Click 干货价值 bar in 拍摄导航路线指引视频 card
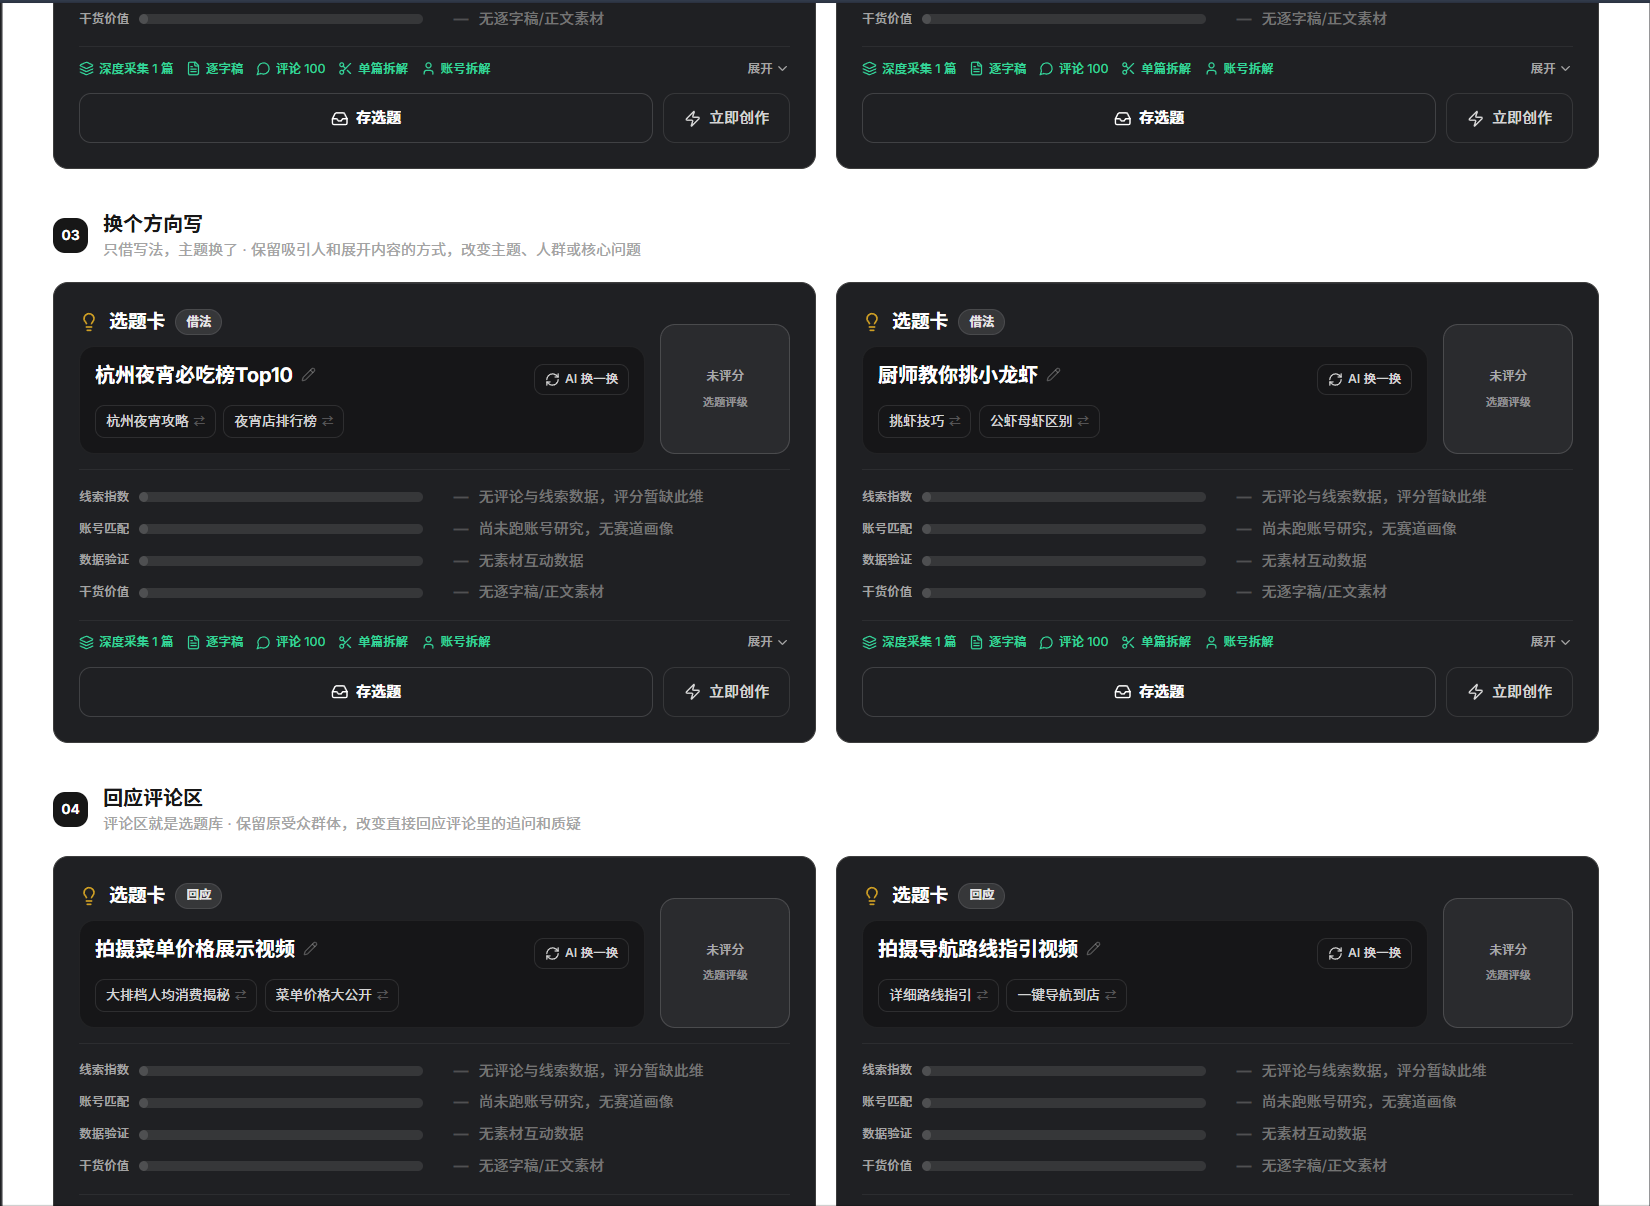The width and height of the screenshot is (1650, 1206). pyautogui.click(x=1064, y=1166)
